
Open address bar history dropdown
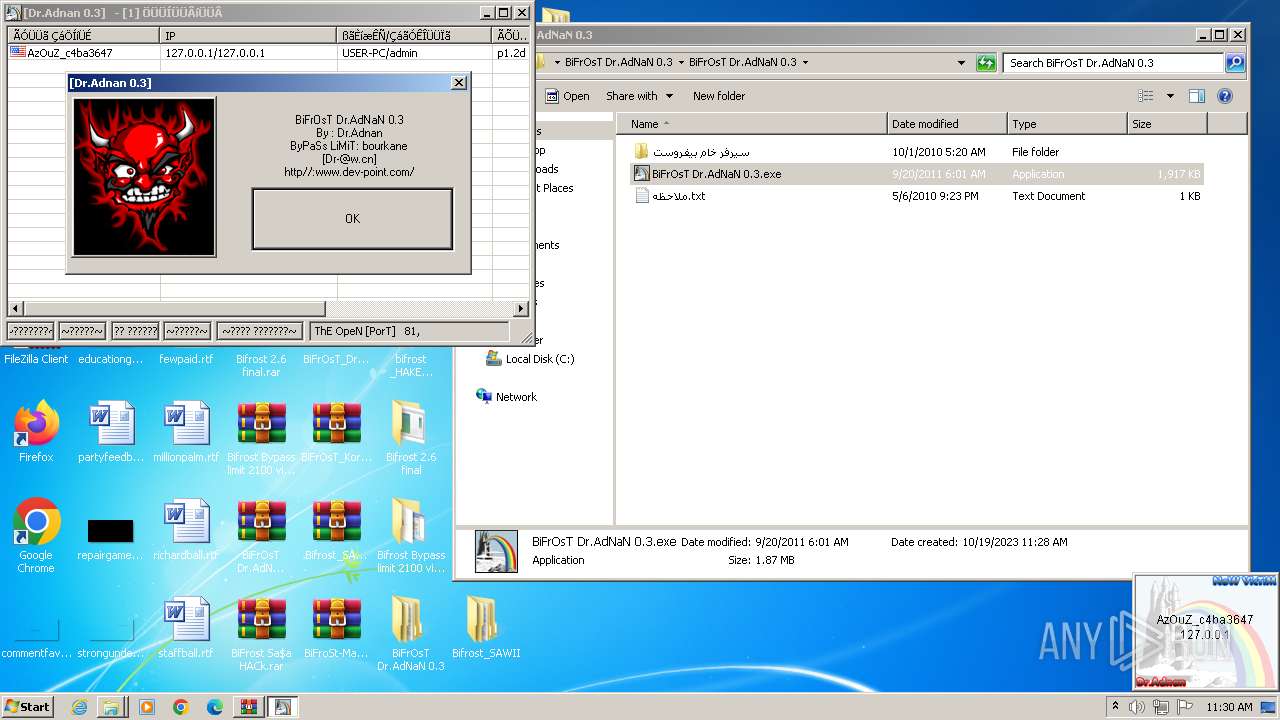(962, 62)
